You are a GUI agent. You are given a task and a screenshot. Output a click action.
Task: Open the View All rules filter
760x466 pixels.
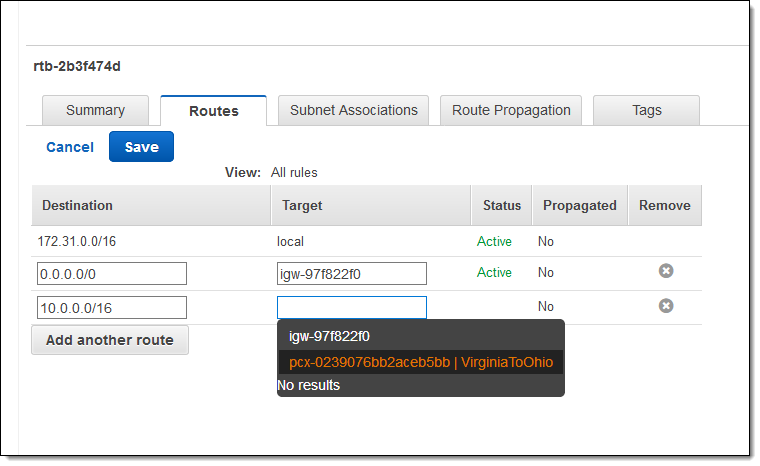(294, 172)
